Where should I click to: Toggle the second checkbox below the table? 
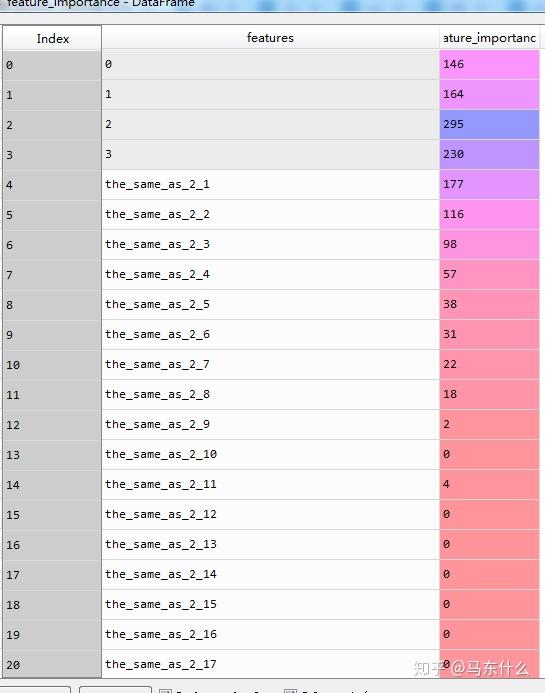tap(290, 690)
